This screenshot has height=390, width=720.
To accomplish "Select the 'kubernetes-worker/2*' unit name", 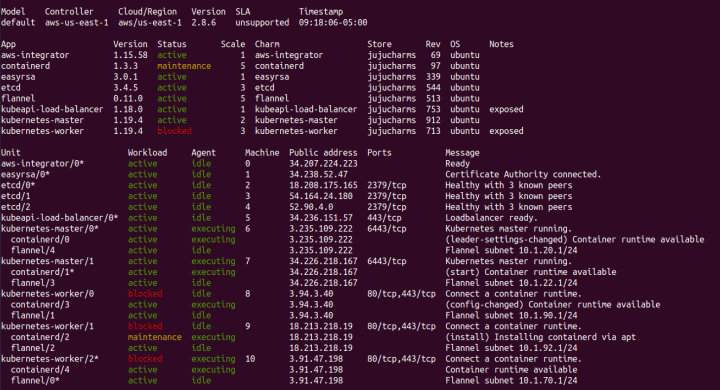I will click(x=50, y=359).
